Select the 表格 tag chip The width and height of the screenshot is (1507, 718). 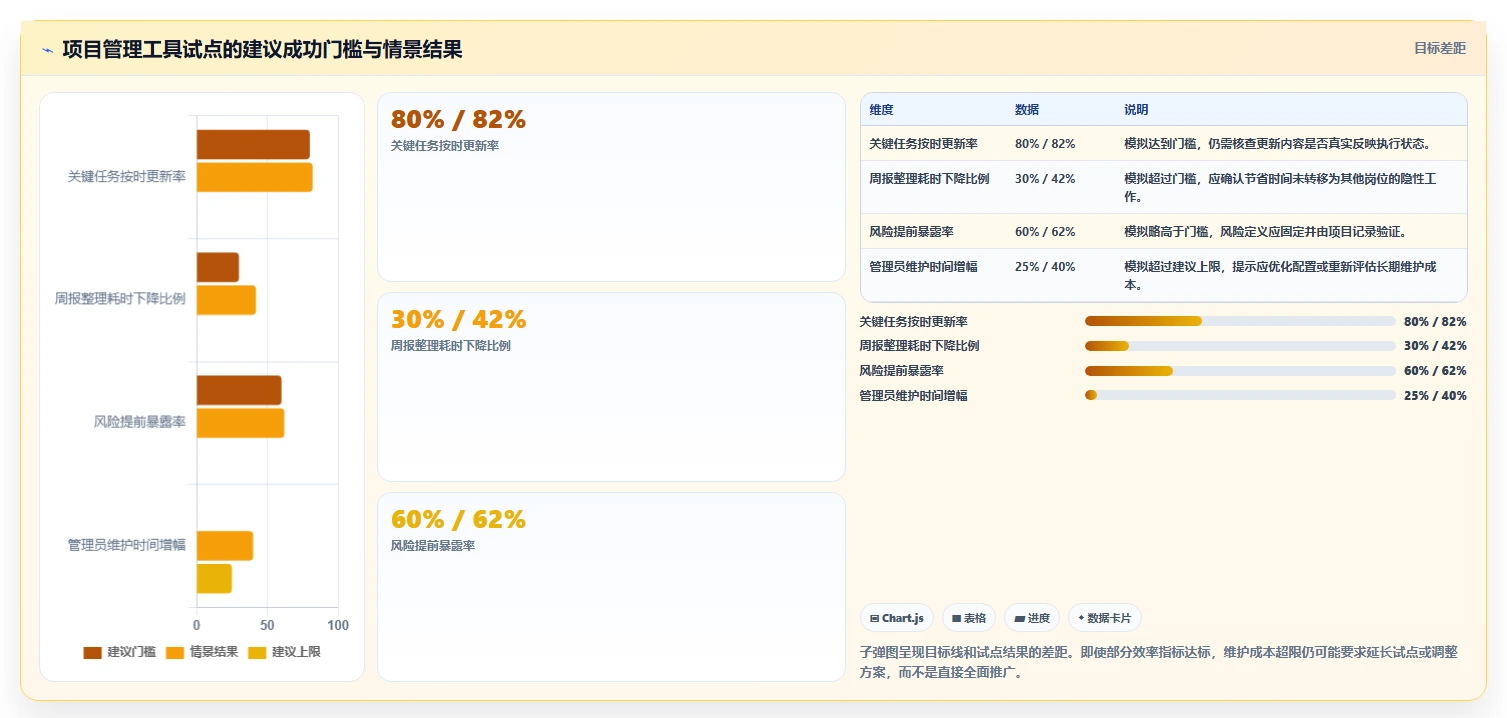point(969,618)
